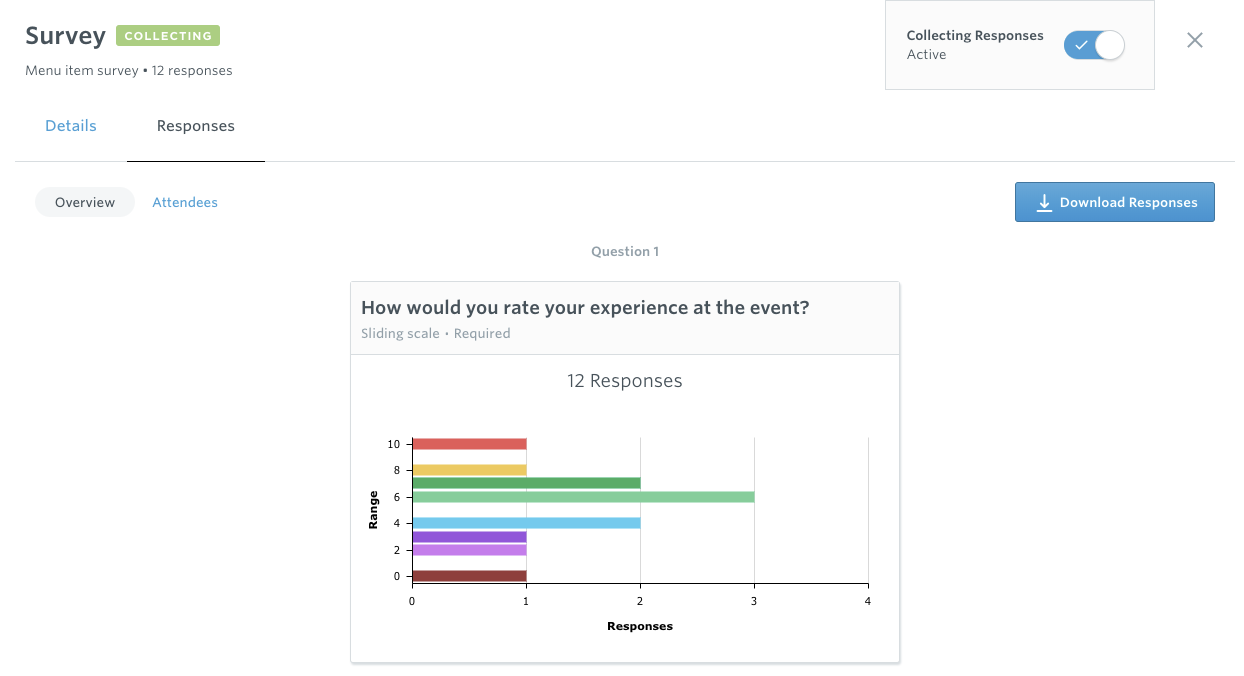Click the light green bar with 3 responses
The height and width of the screenshot is (676, 1244).
583,496
